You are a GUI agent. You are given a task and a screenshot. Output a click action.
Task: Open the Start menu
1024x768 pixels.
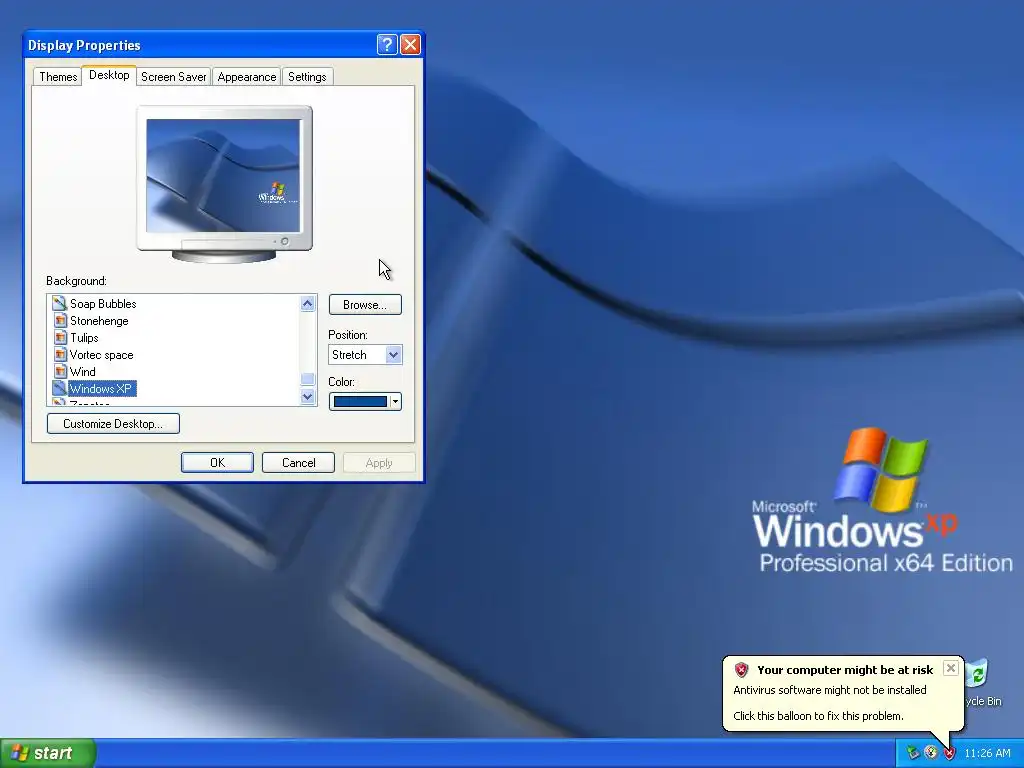click(x=48, y=753)
